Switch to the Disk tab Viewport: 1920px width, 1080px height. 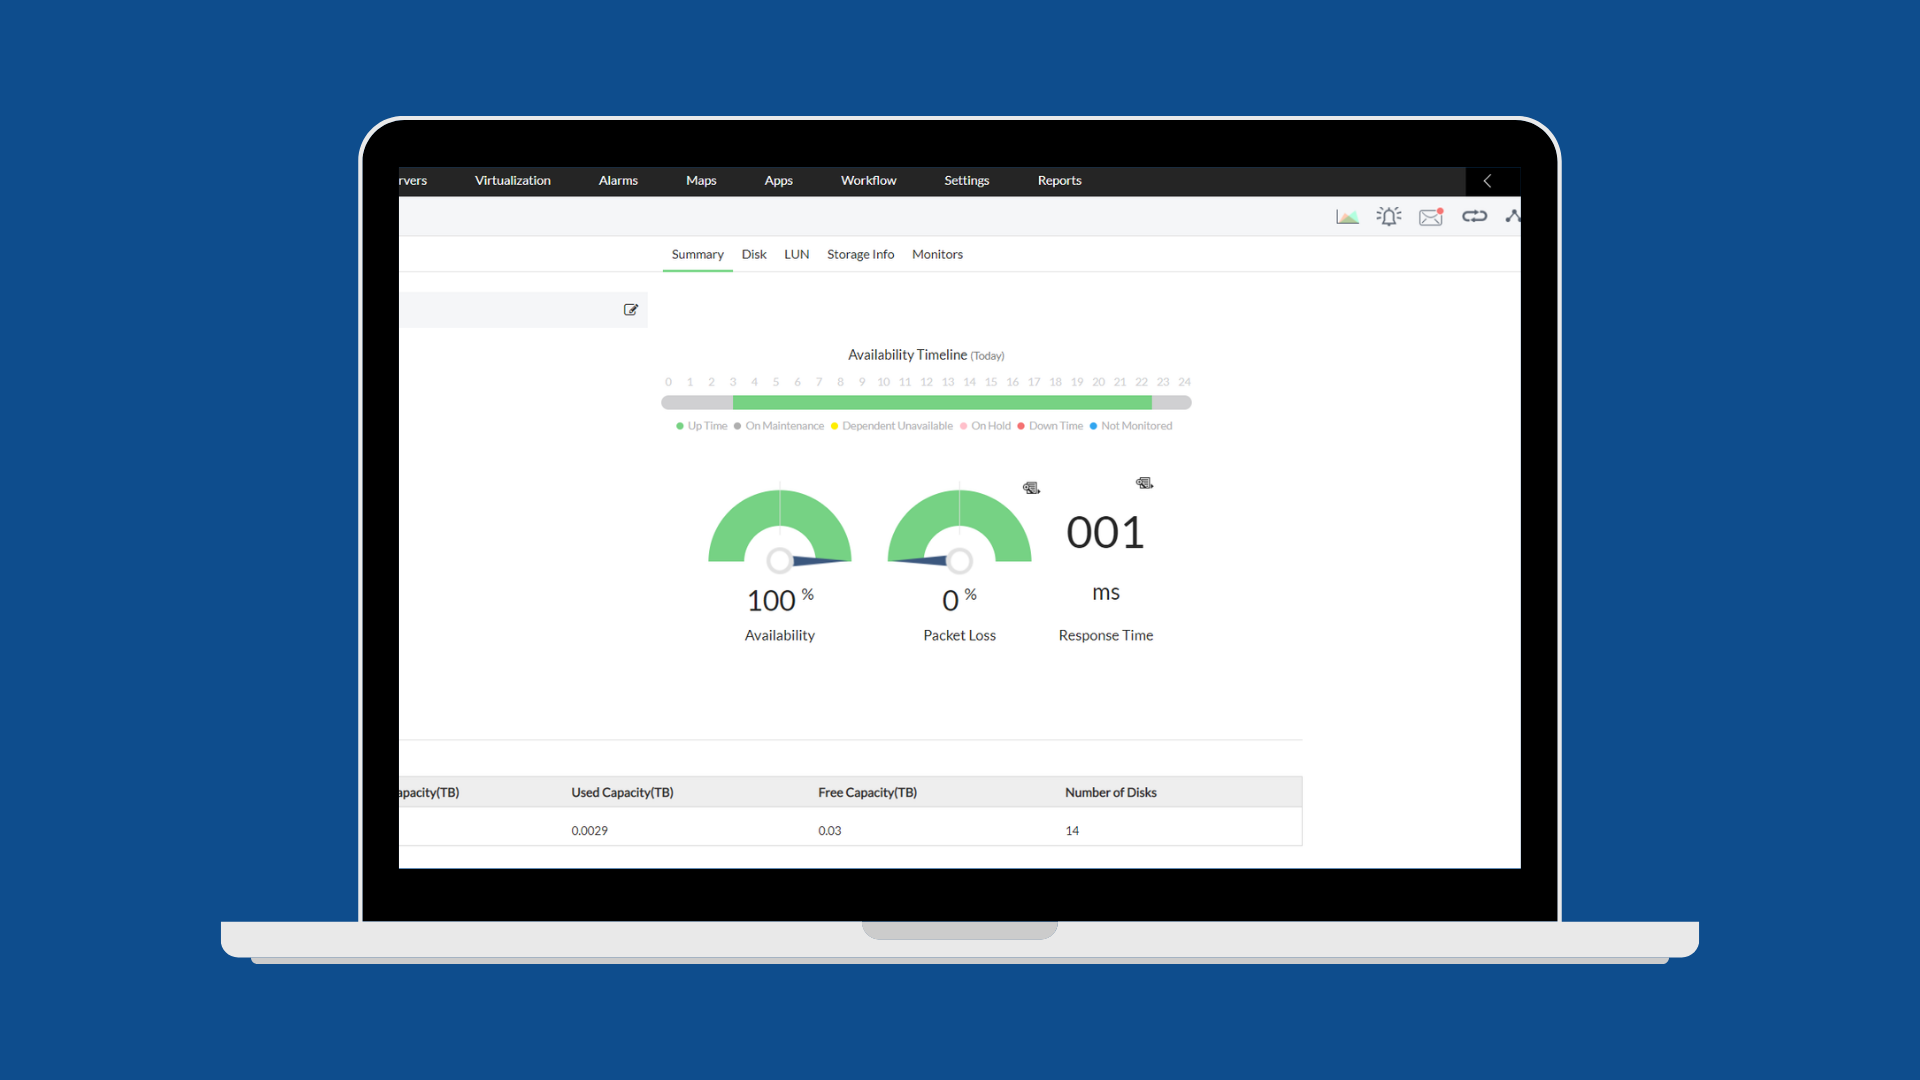click(x=754, y=255)
